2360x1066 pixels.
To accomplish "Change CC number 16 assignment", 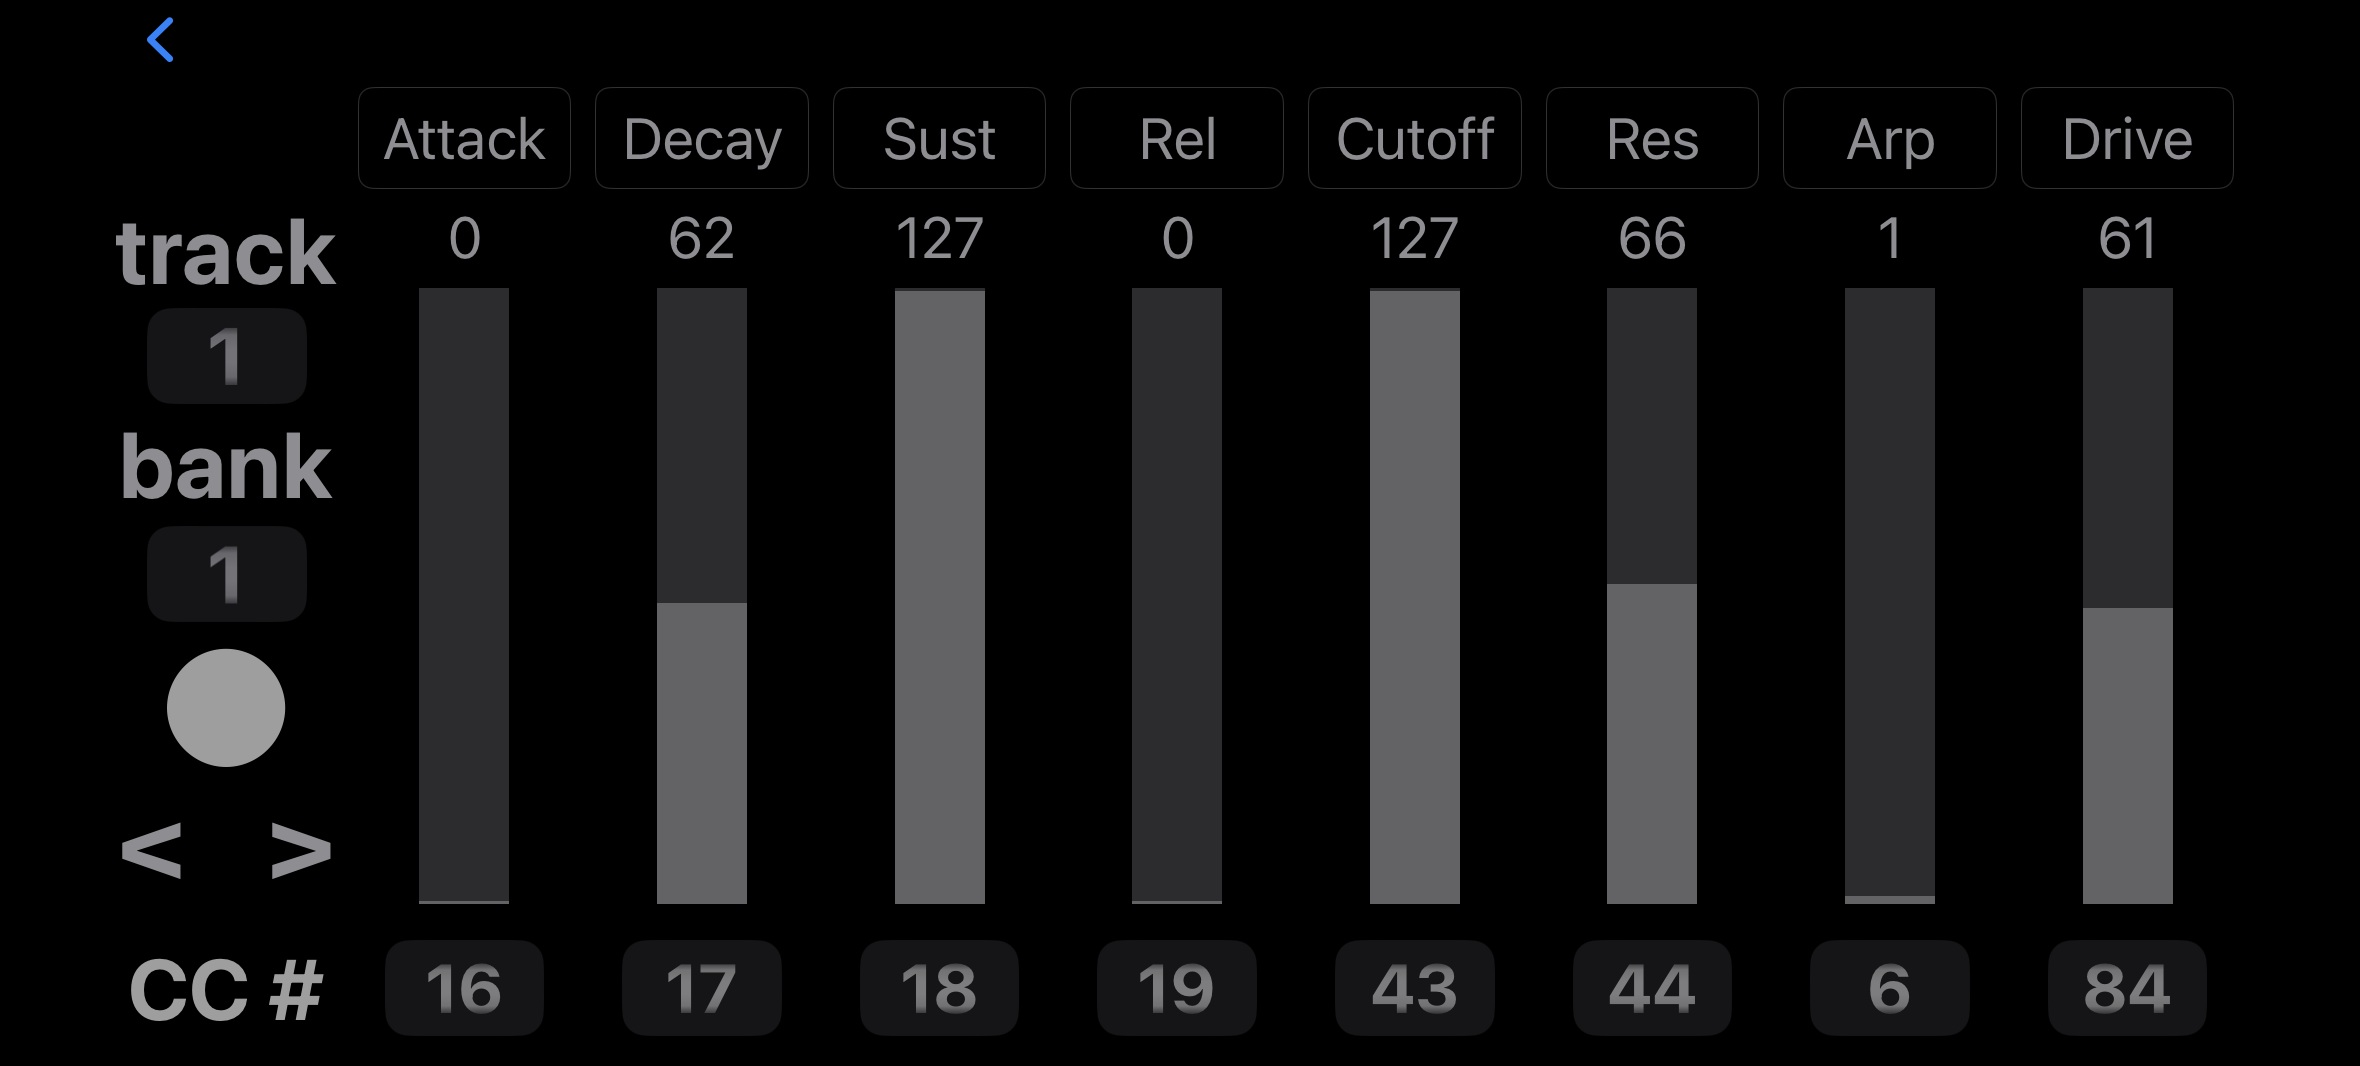I will click(x=464, y=988).
